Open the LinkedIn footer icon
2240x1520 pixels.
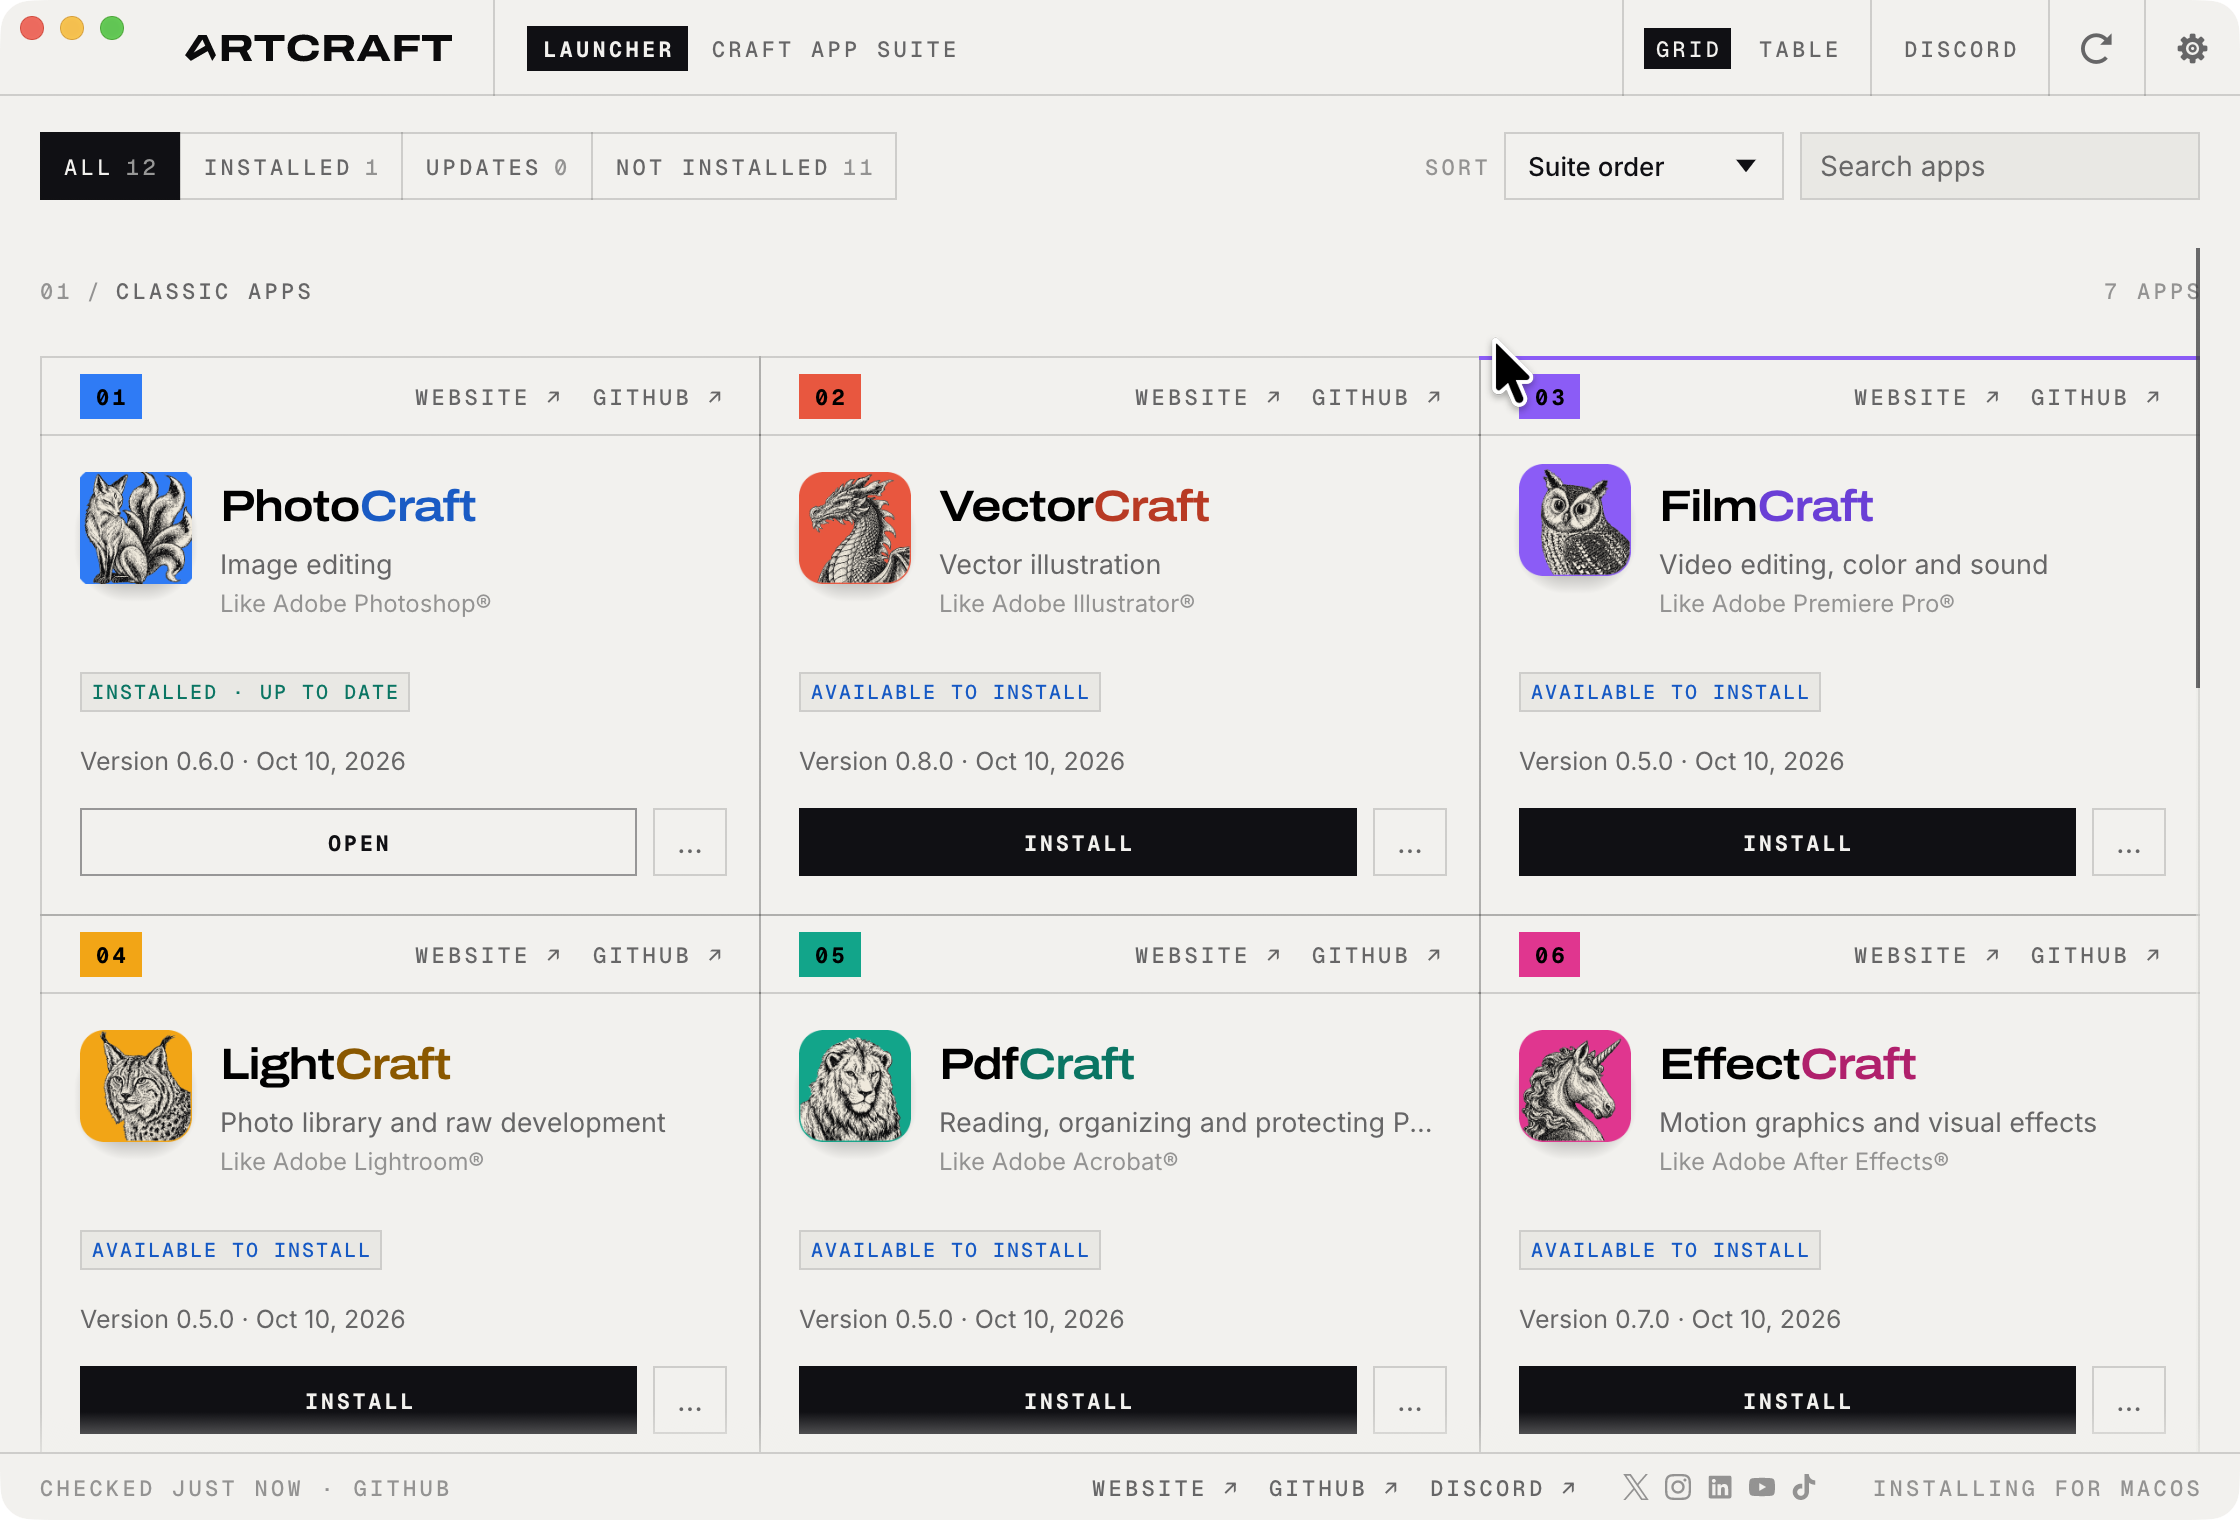pos(1720,1487)
